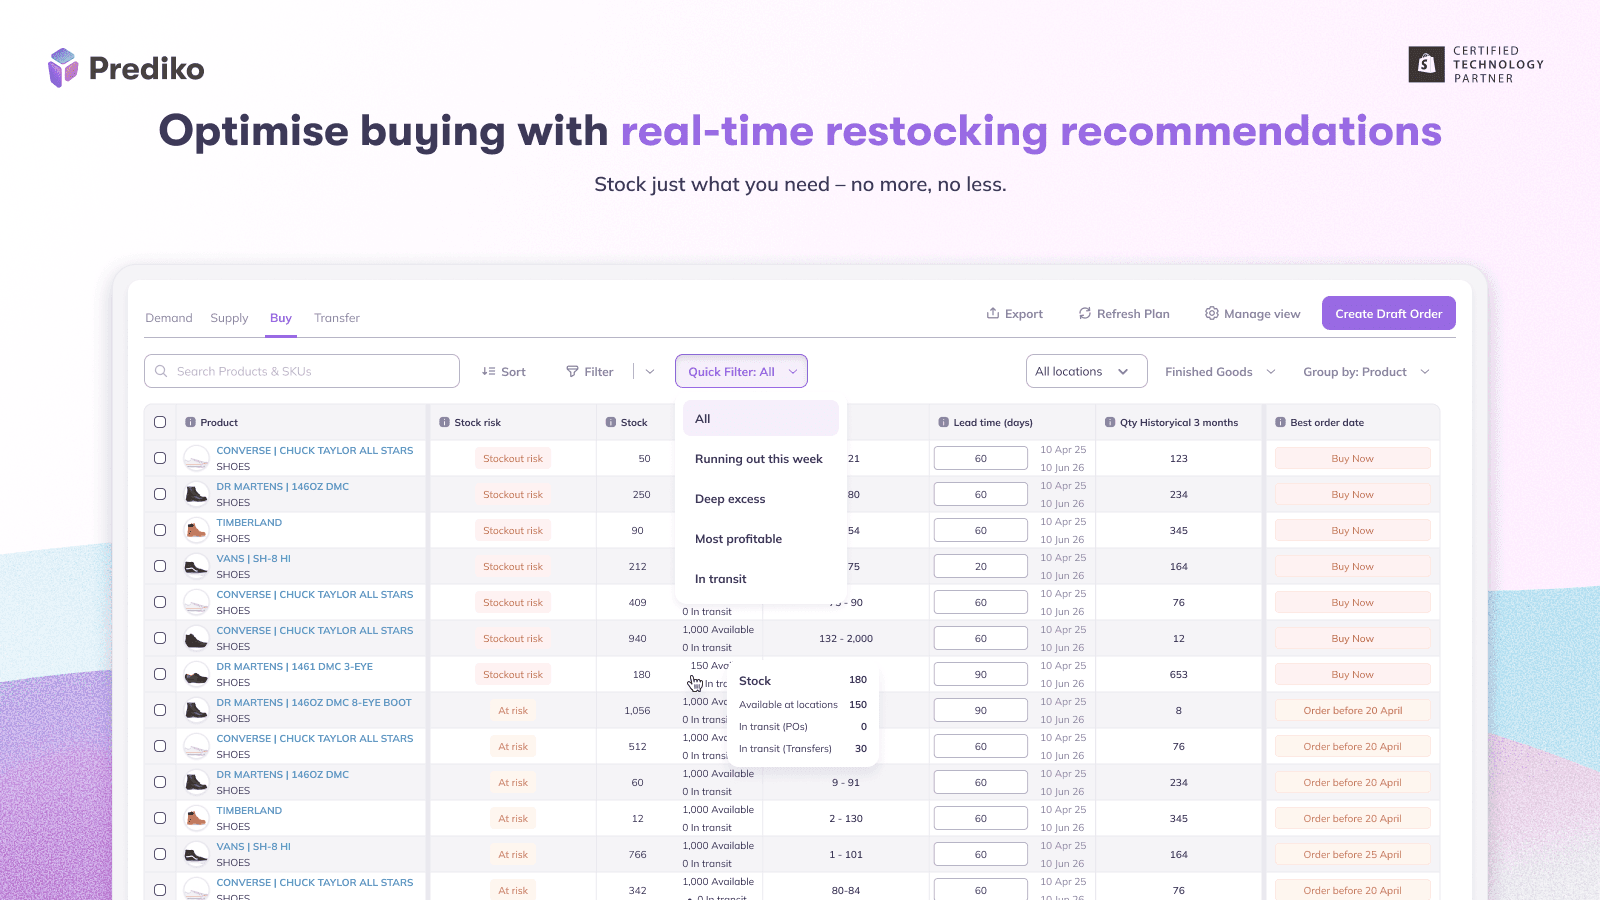The height and width of the screenshot is (900, 1600).
Task: Click info icon beside Product column header
Action: coord(190,422)
